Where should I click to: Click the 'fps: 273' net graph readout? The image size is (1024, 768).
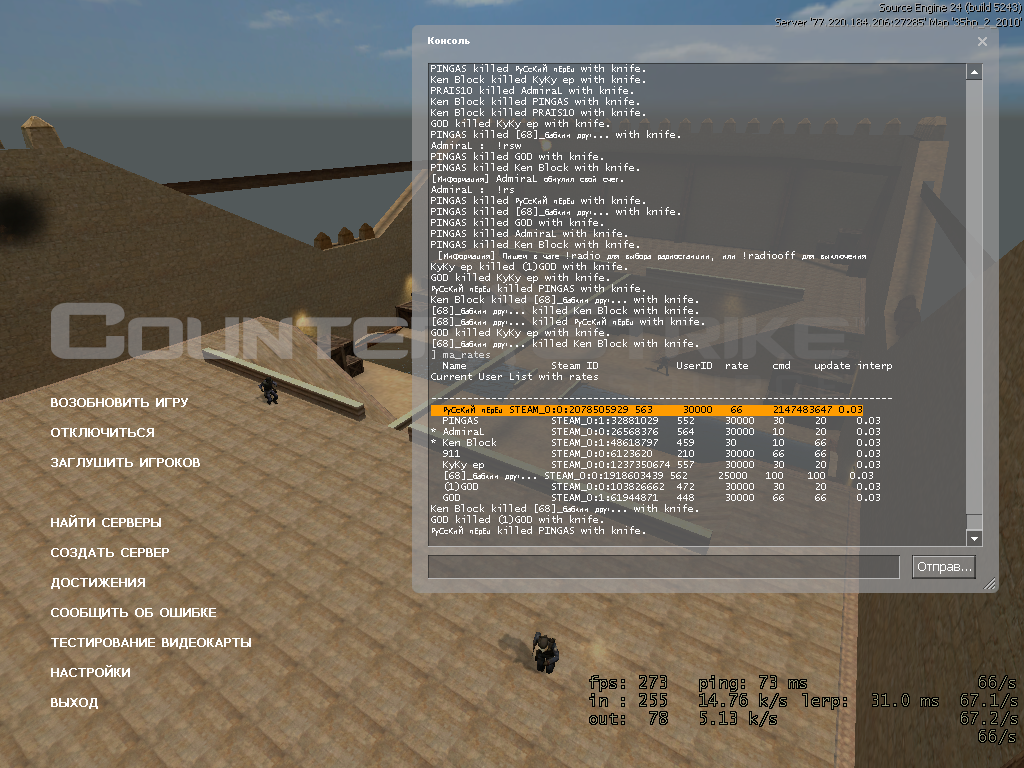point(628,683)
